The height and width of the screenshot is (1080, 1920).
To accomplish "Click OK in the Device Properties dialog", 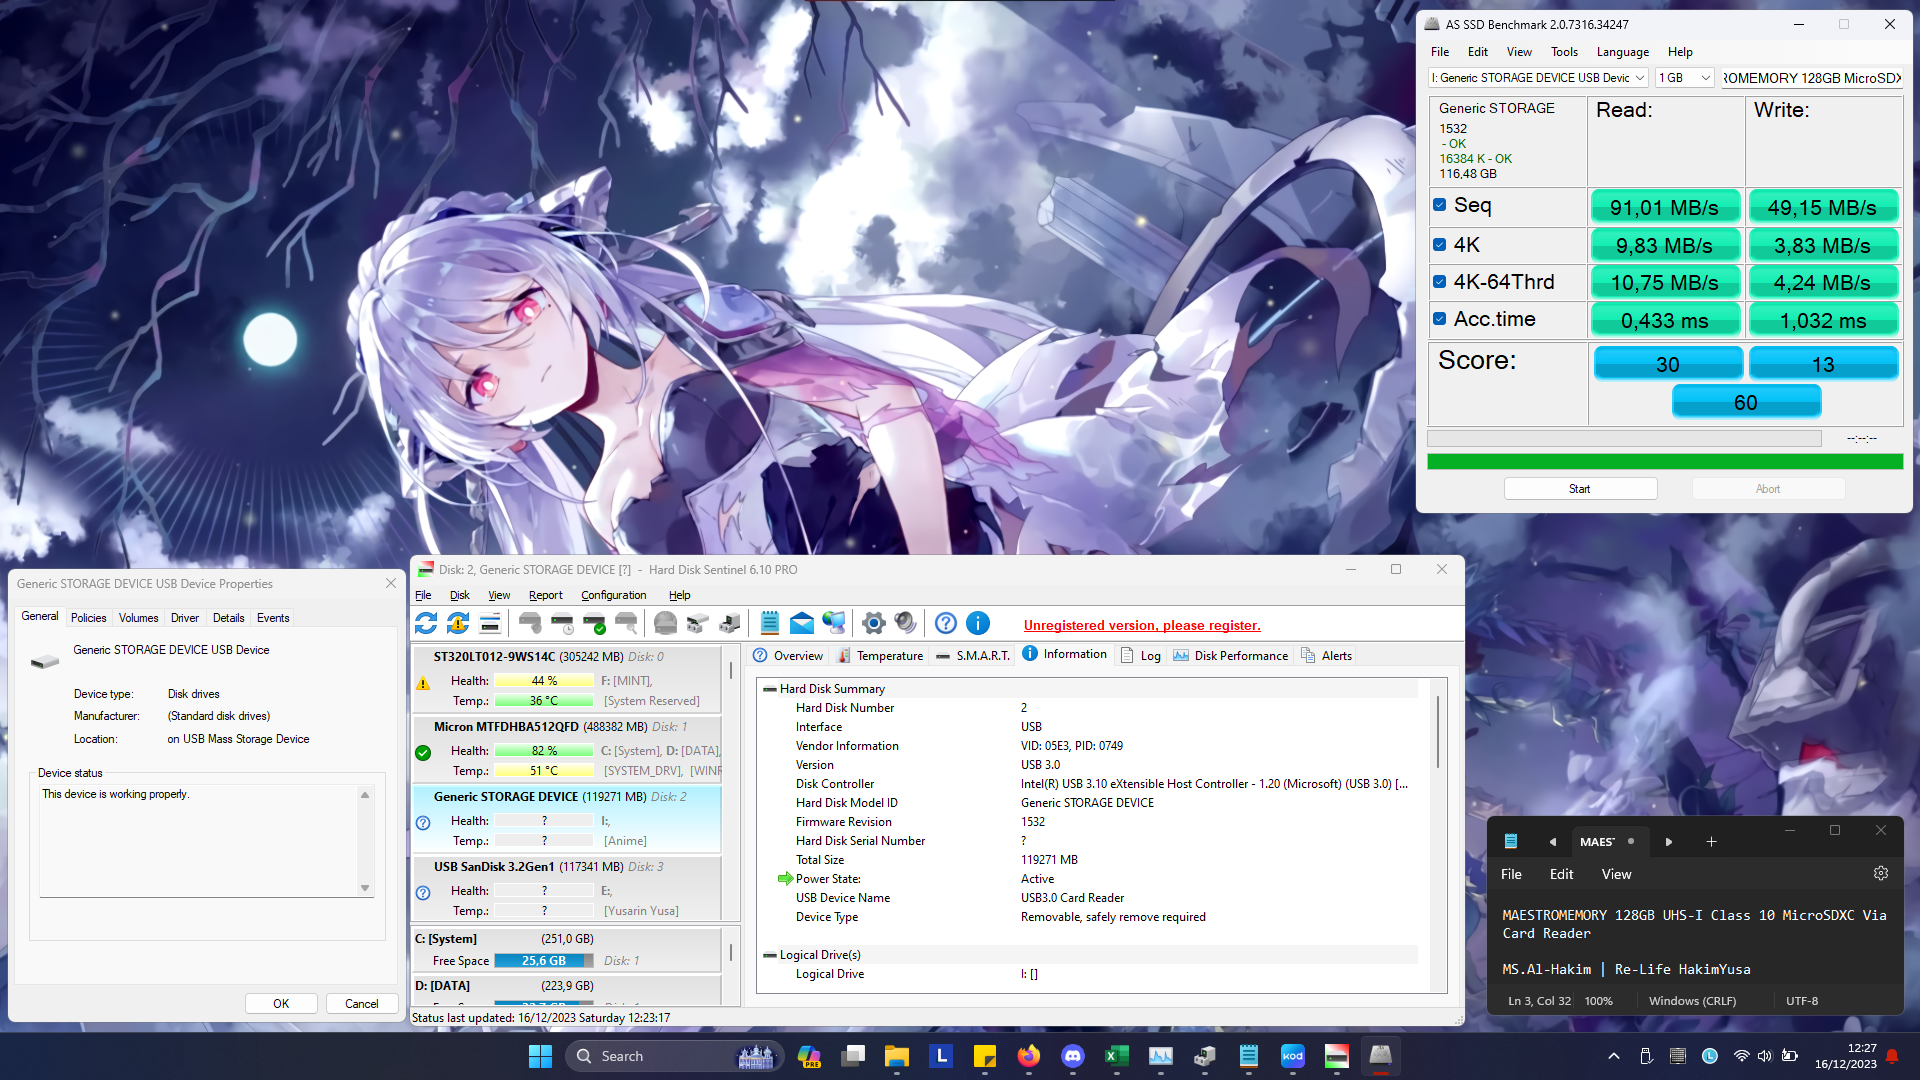I will click(x=281, y=1004).
